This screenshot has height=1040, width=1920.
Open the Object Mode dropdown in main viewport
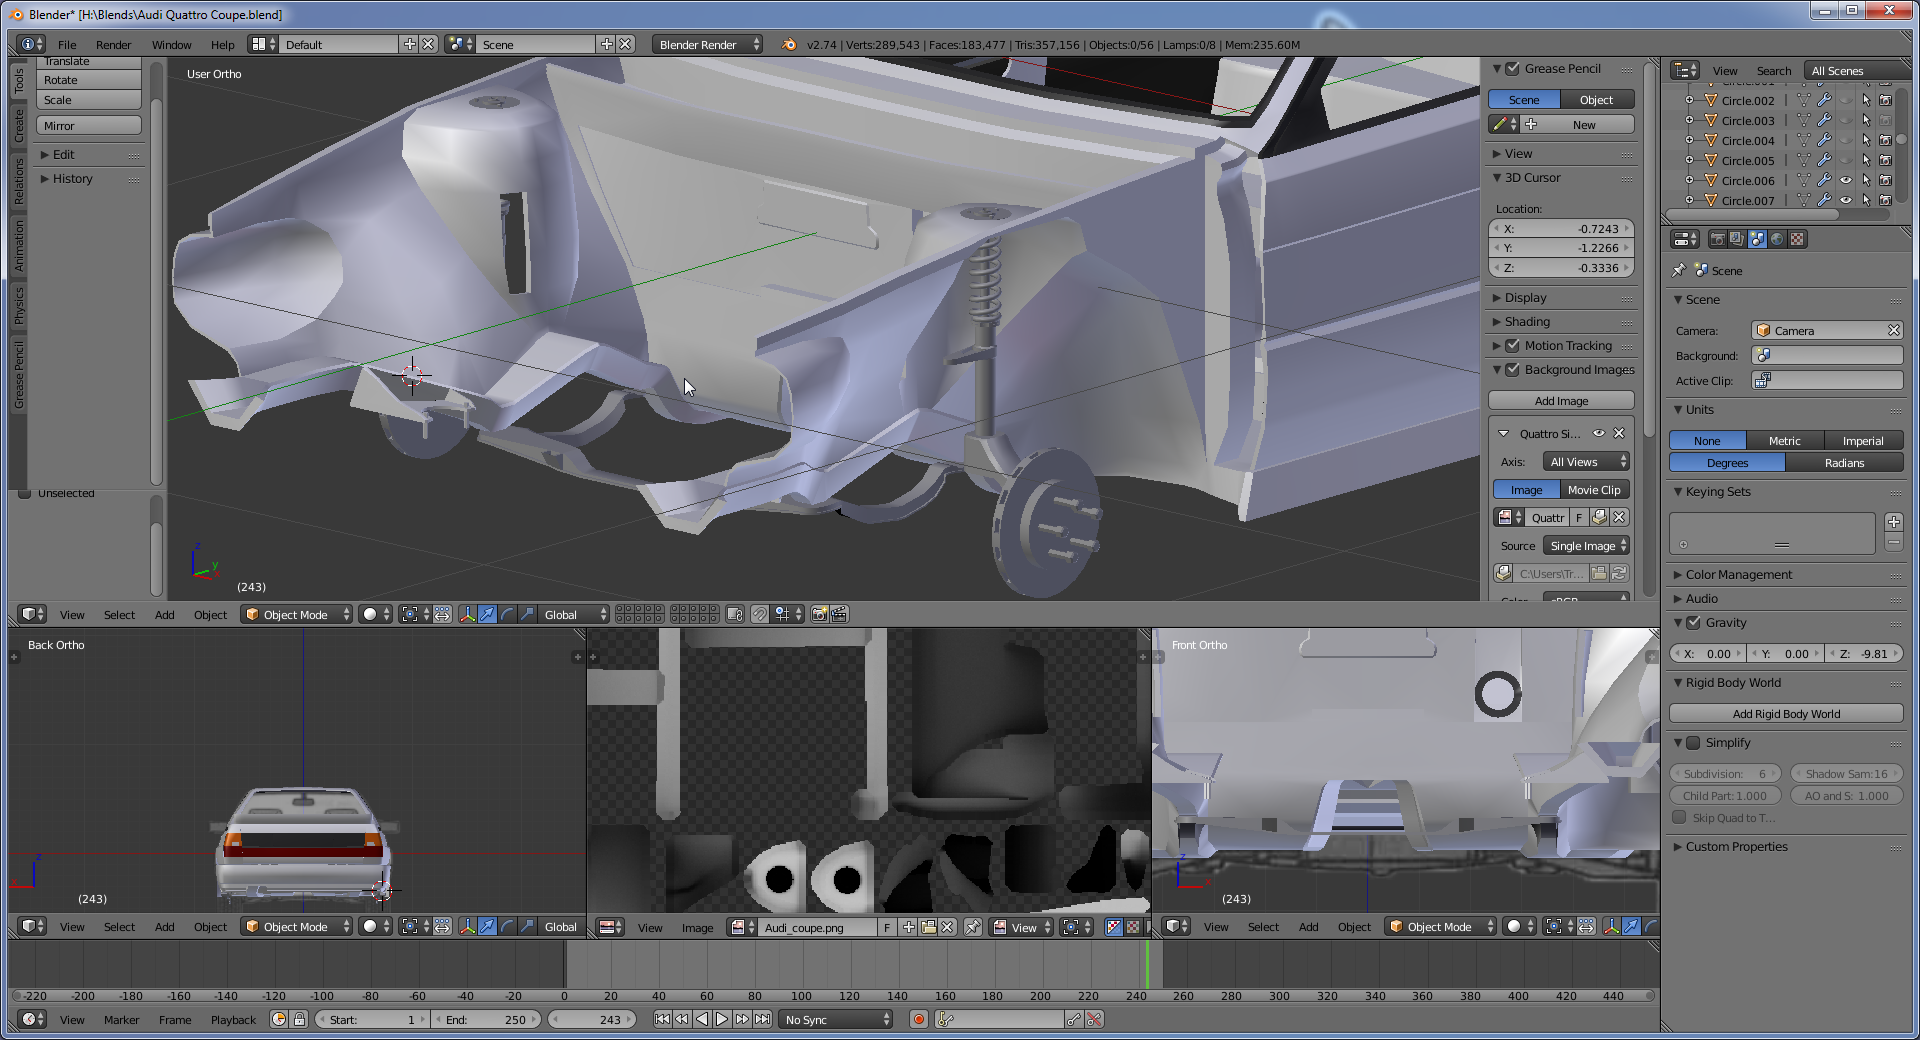297,615
